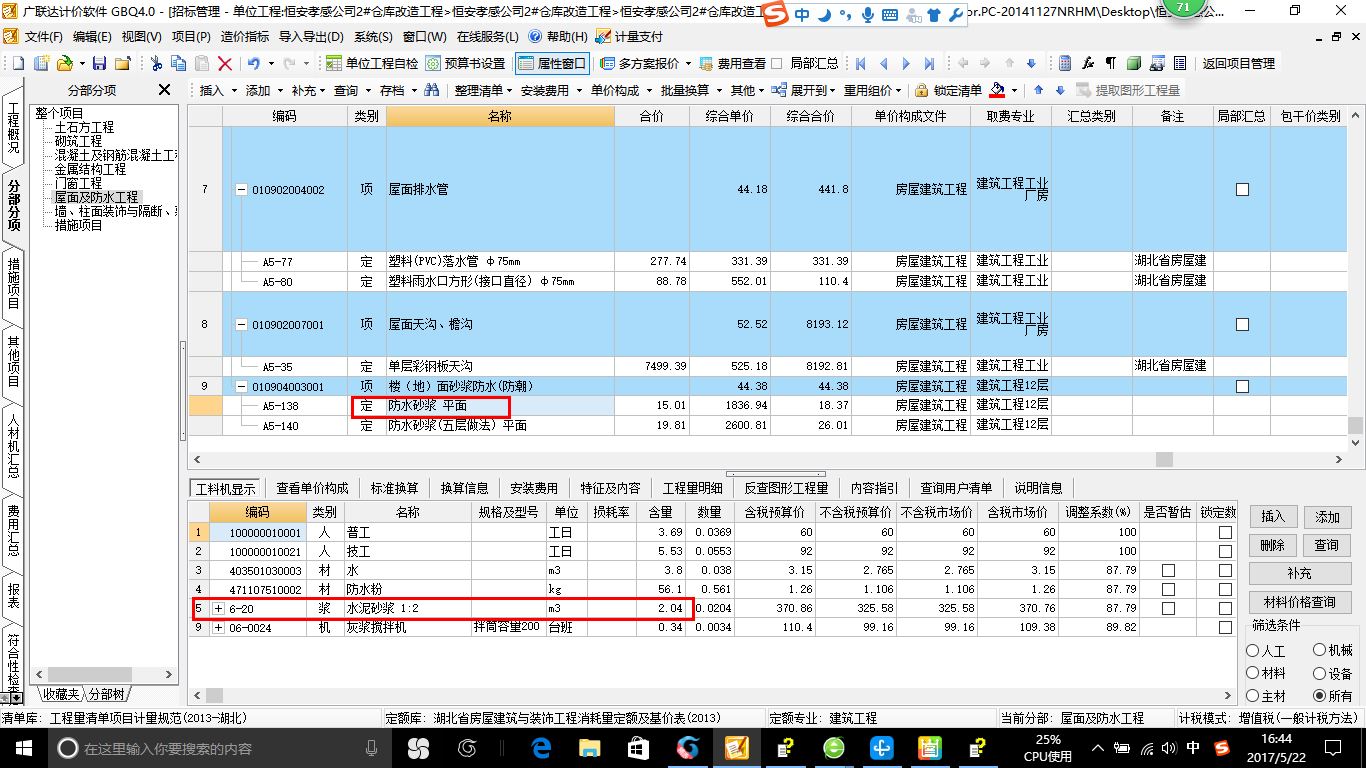Image resolution: width=1366 pixels, height=768 pixels.
Task: Select the 机械 filter radio button
Action: [1319, 651]
